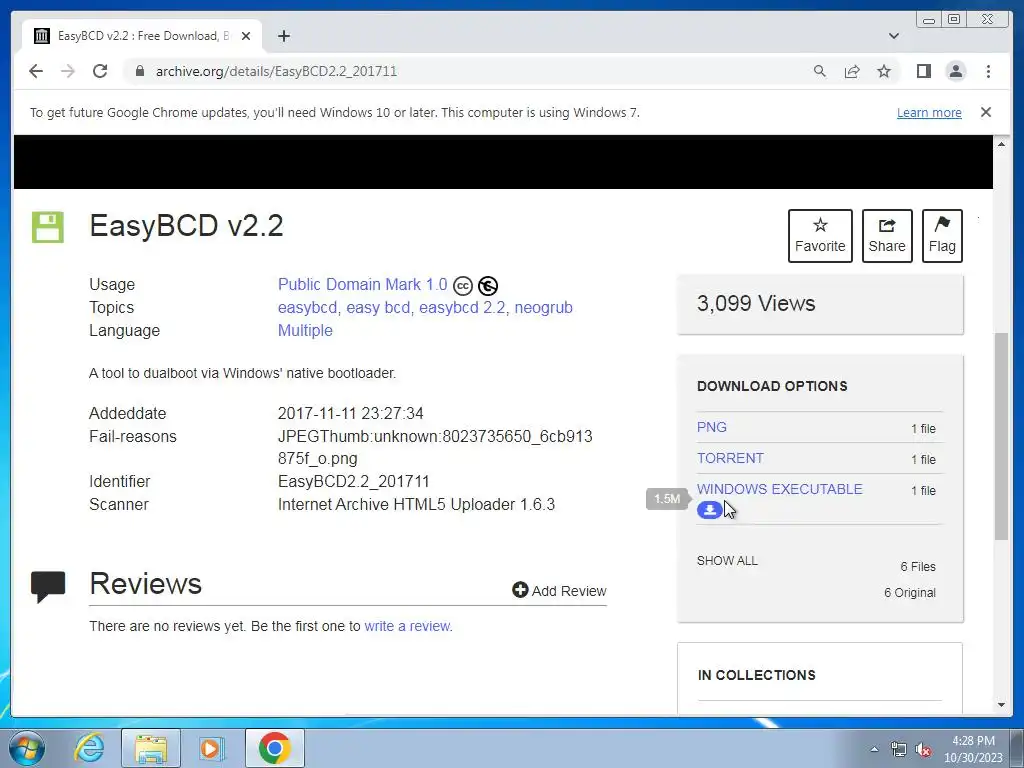Bookmark this tab with the star icon
The width and height of the screenshot is (1024, 768).
click(x=884, y=71)
